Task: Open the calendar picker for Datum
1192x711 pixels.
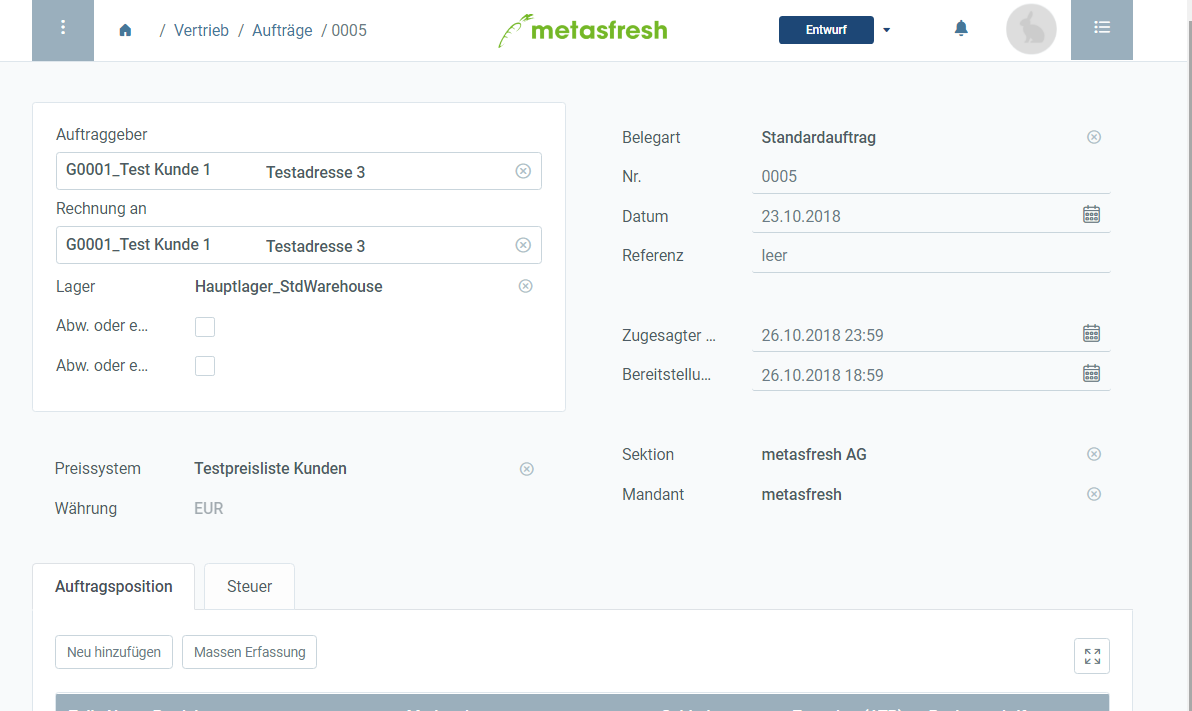Action: [1091, 214]
